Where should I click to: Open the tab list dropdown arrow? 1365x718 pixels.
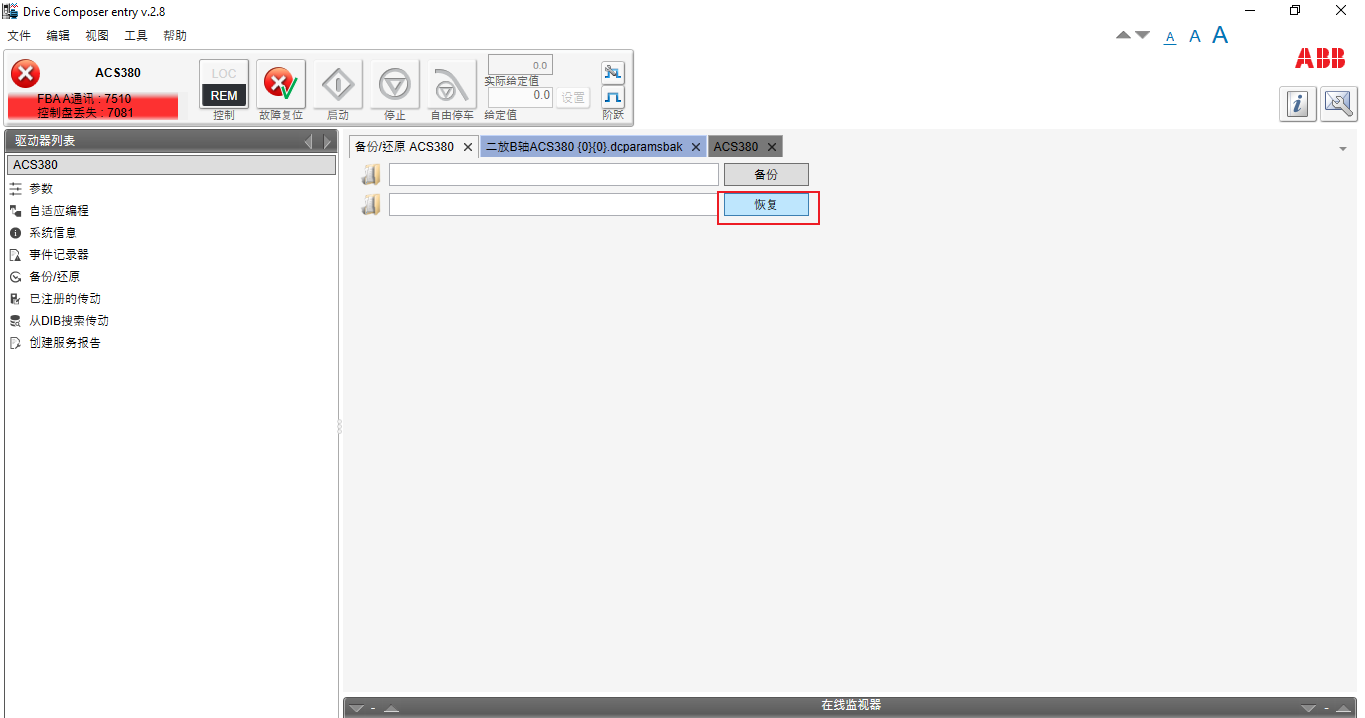[x=1343, y=149]
